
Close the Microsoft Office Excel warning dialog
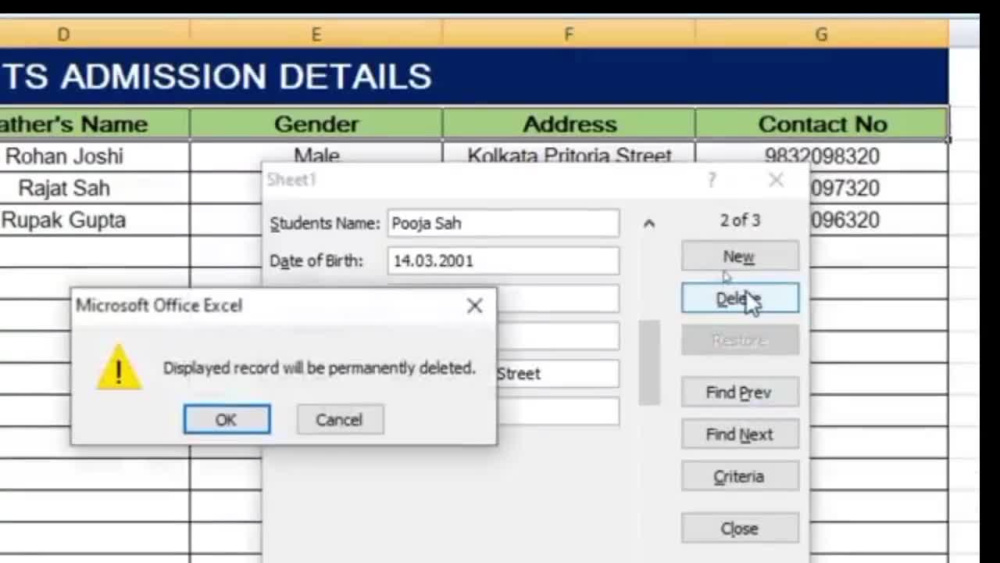[474, 306]
